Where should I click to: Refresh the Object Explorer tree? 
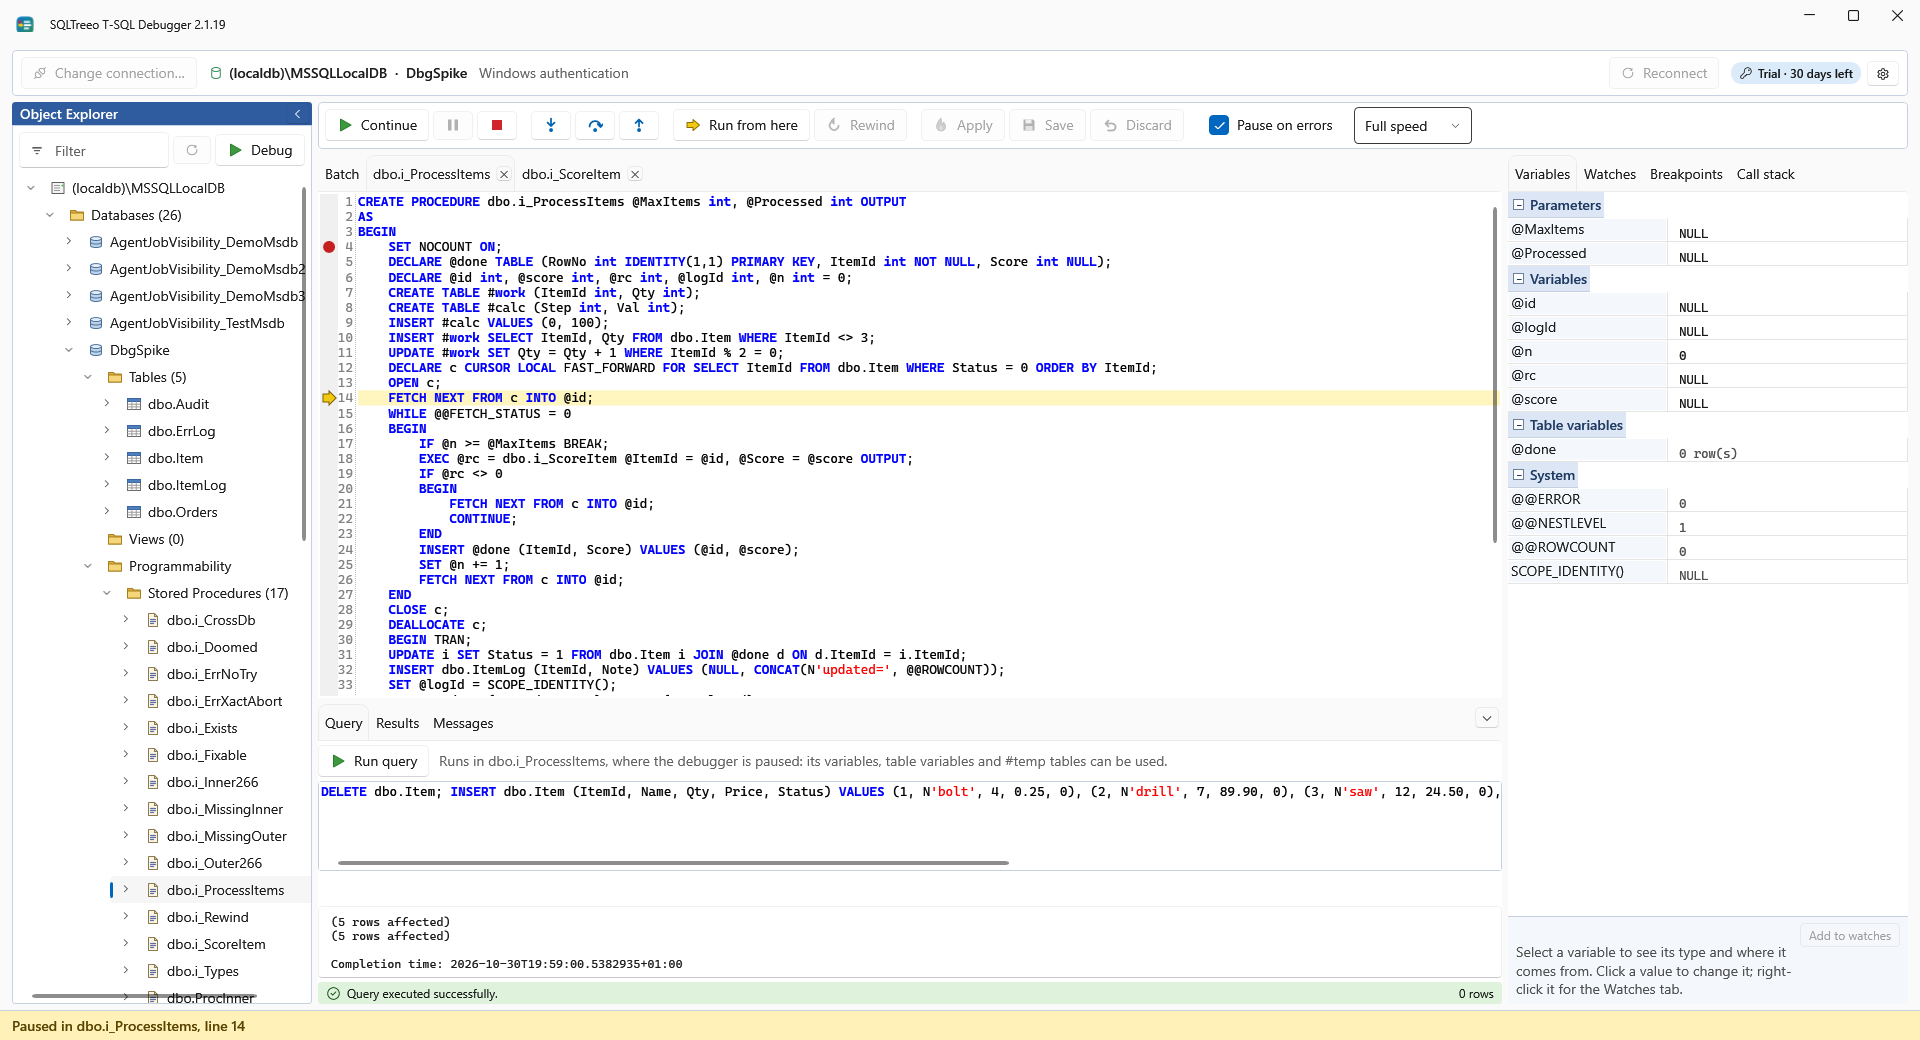pyautogui.click(x=192, y=150)
